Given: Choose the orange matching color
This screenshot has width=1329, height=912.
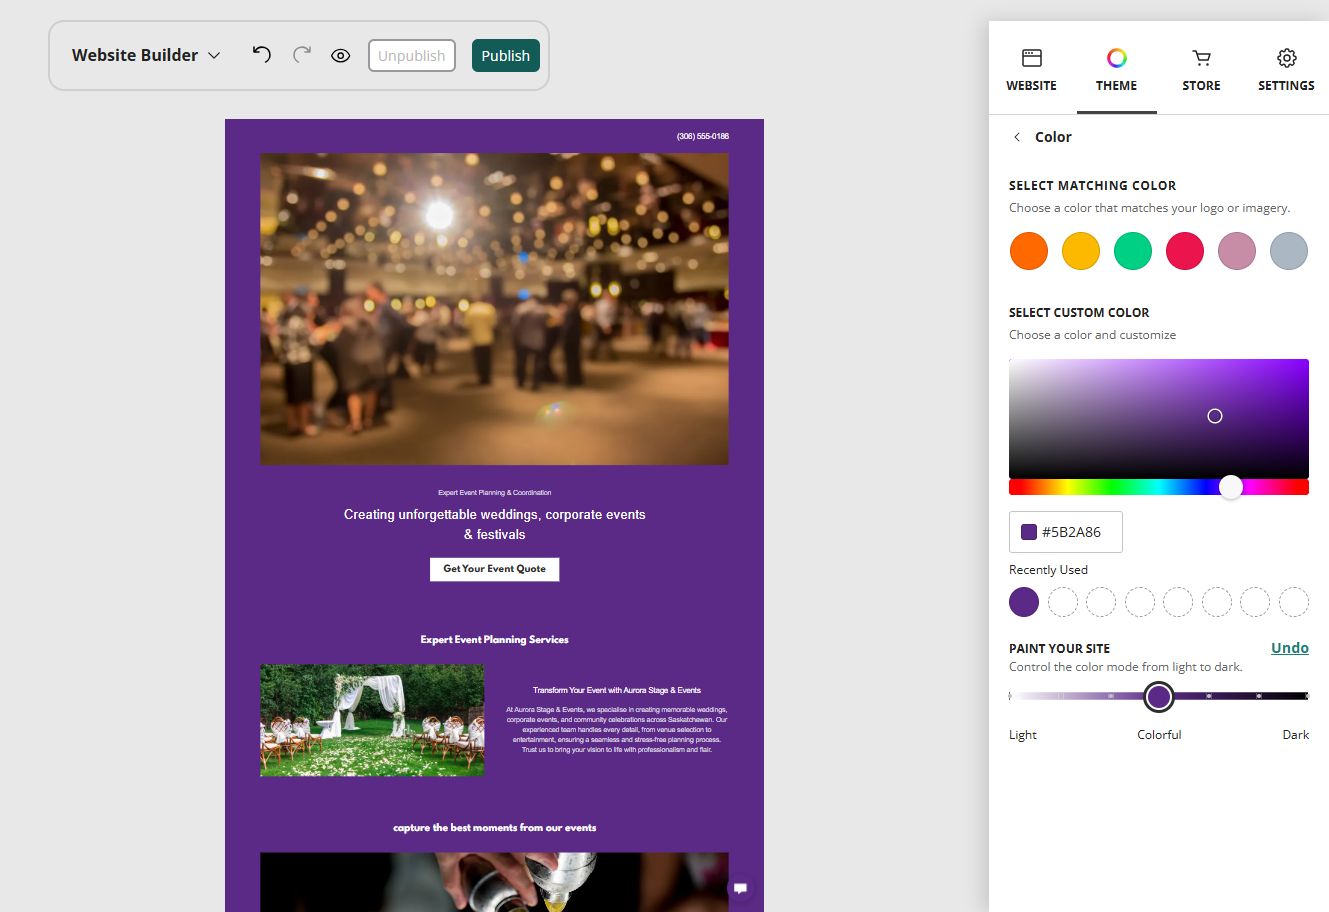Looking at the screenshot, I should 1029,251.
